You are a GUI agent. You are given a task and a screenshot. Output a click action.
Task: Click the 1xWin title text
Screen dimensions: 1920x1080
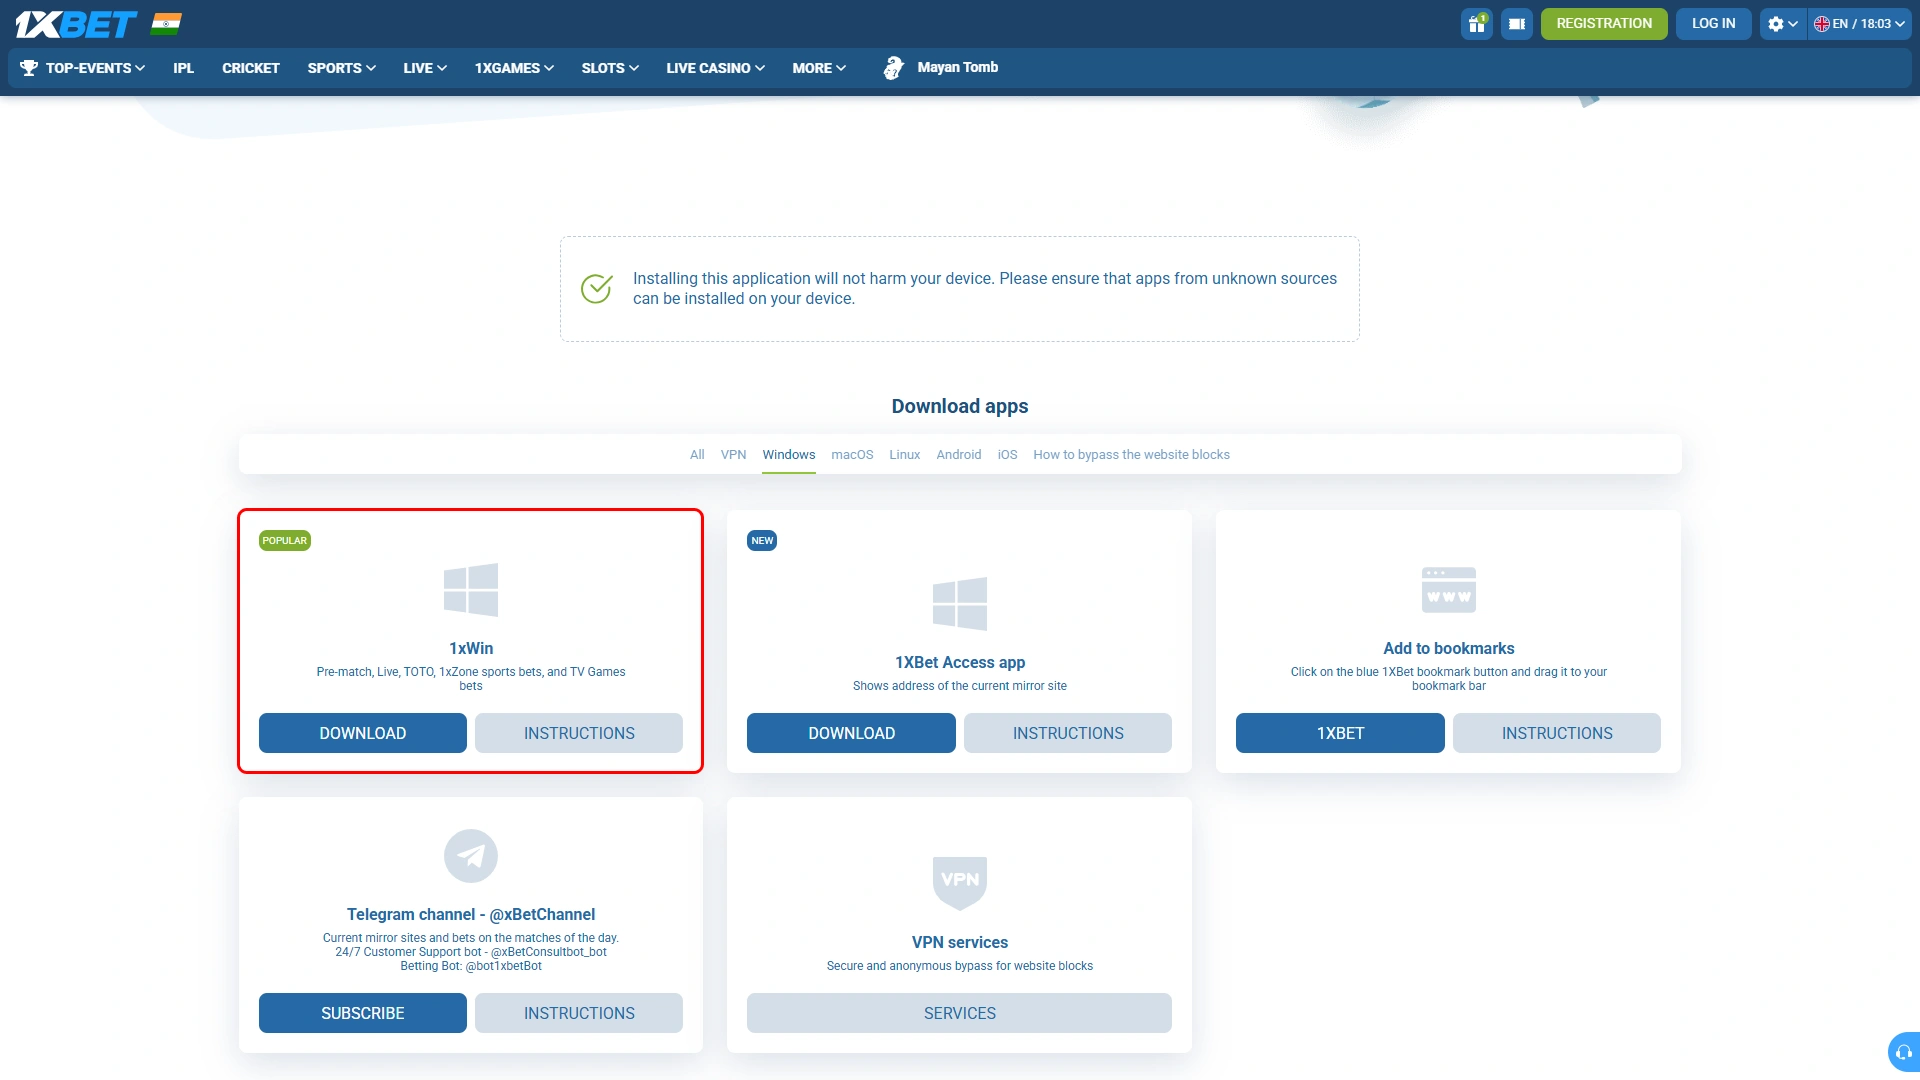471,649
